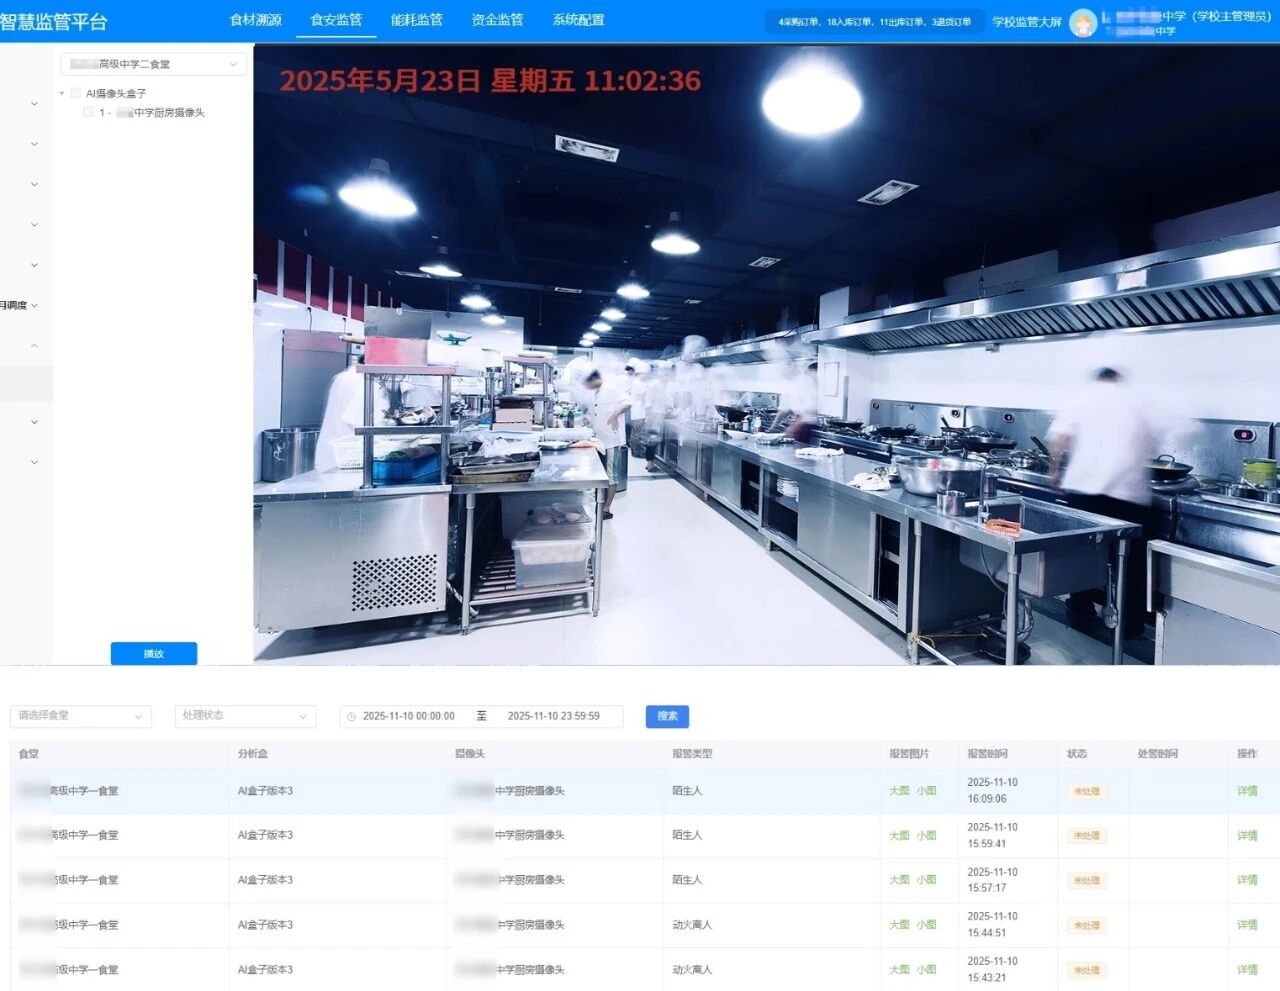Collapse the AI摄像头盒子 tree node arrow
The width and height of the screenshot is (1280, 991).
(62, 93)
